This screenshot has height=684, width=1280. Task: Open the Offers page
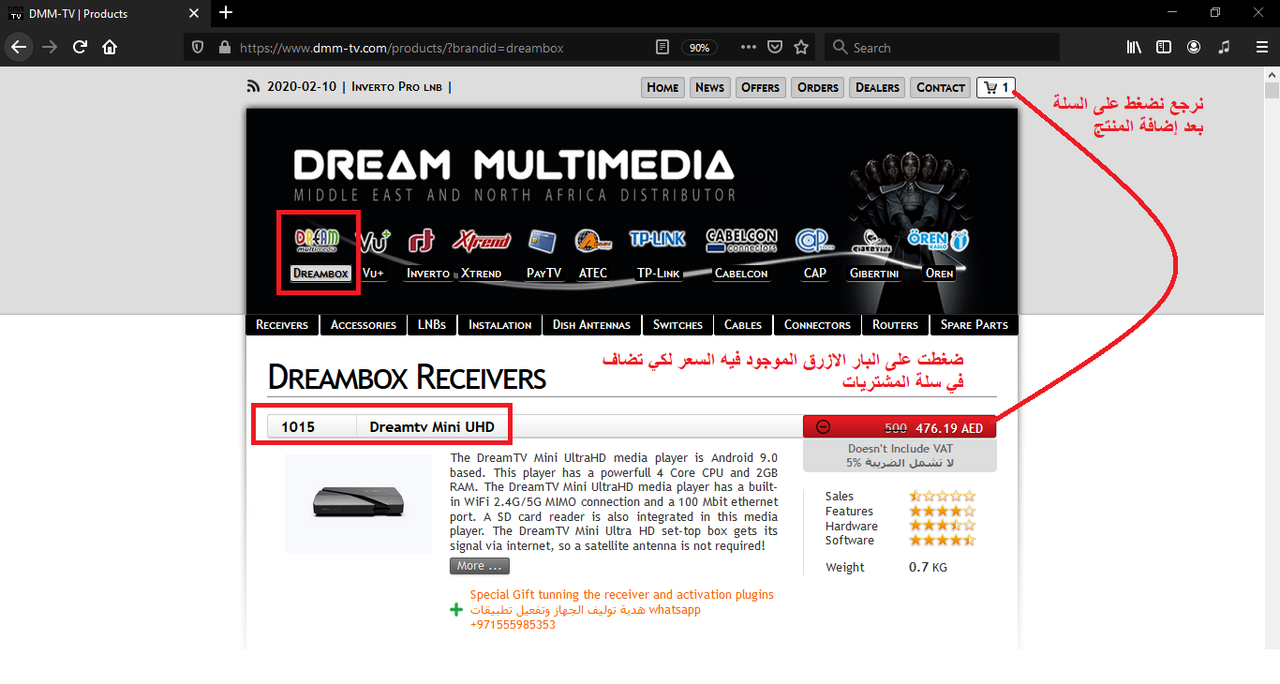[760, 88]
